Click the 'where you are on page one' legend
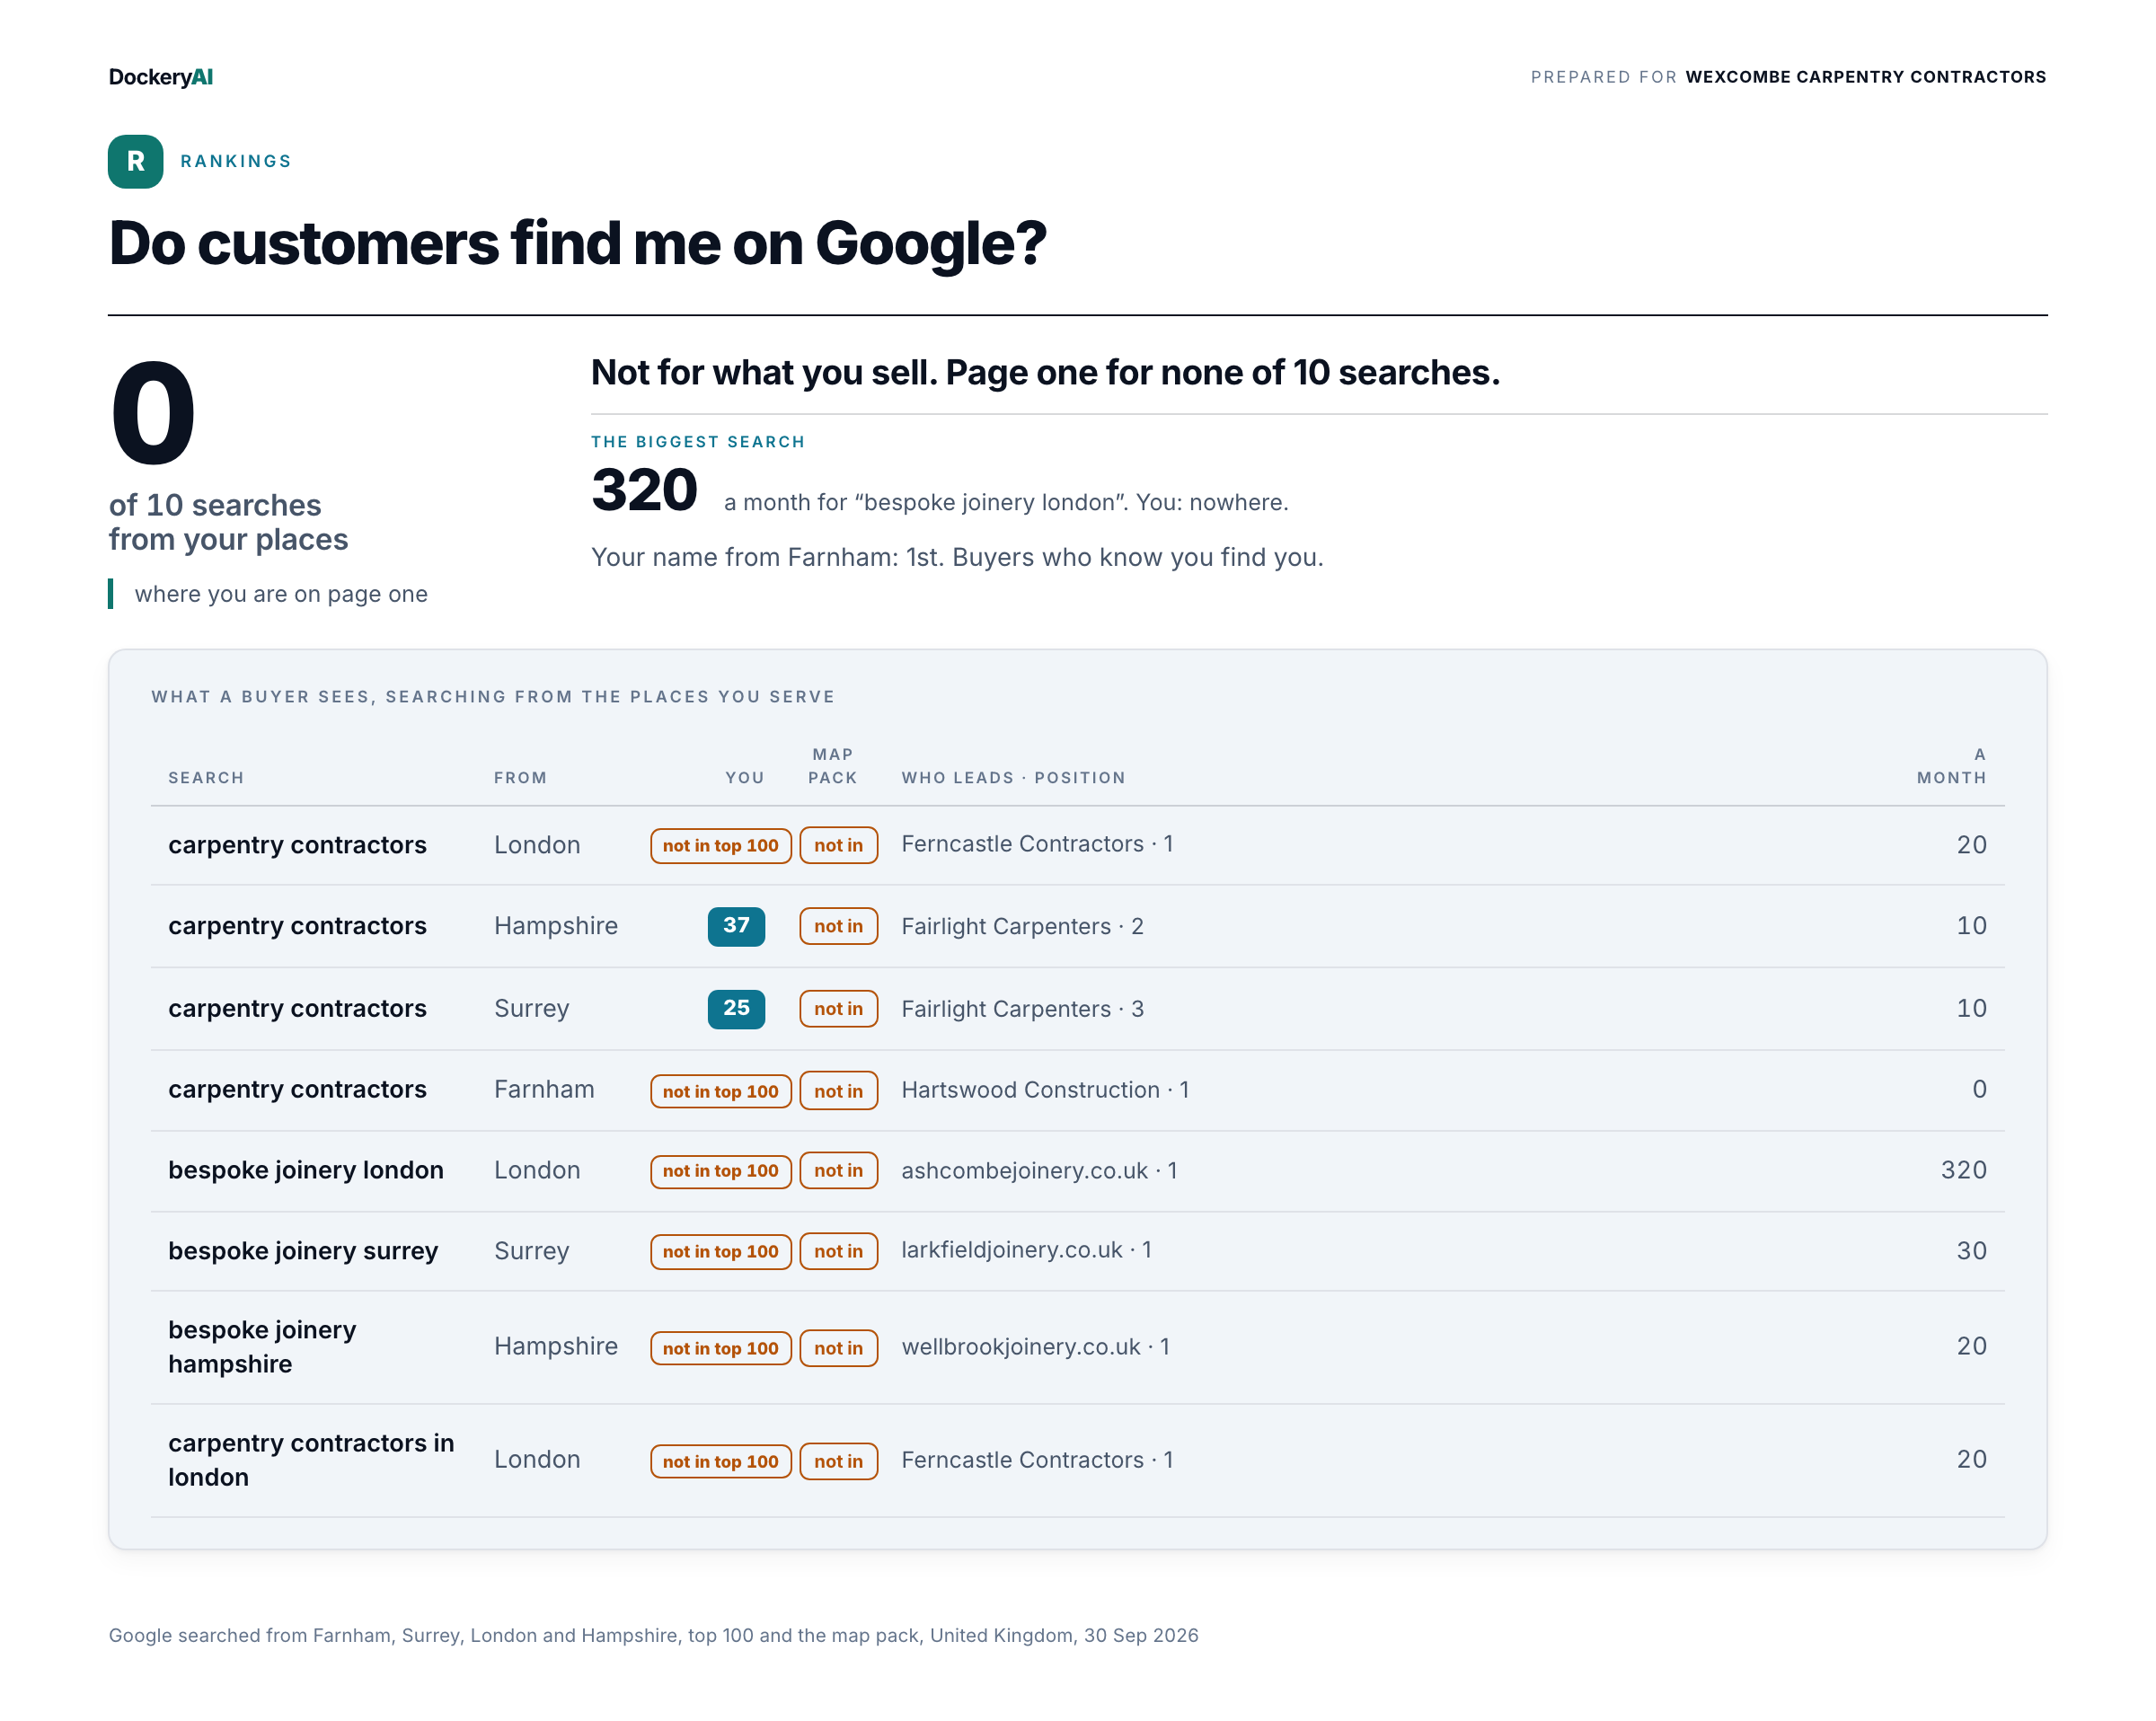The image size is (2156, 1721). 281,594
